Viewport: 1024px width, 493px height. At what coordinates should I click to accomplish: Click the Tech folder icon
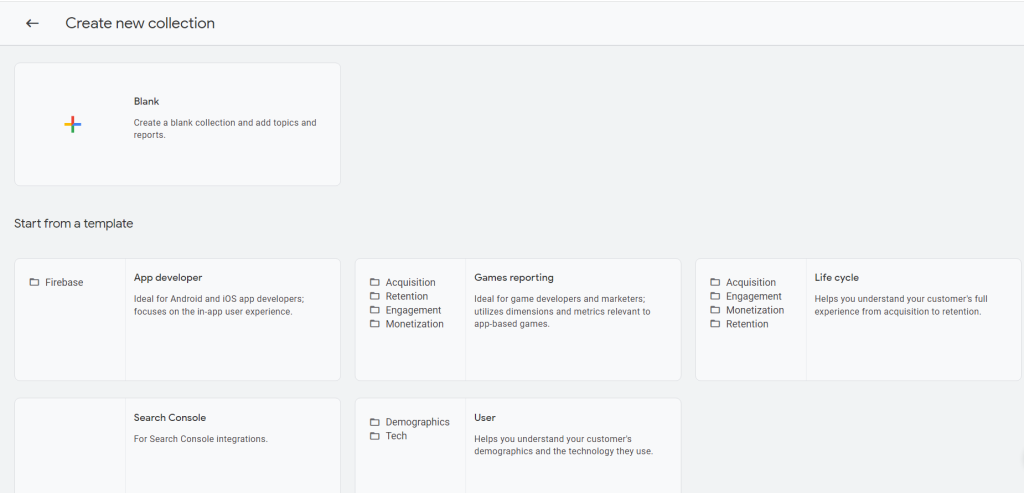[x=375, y=436]
